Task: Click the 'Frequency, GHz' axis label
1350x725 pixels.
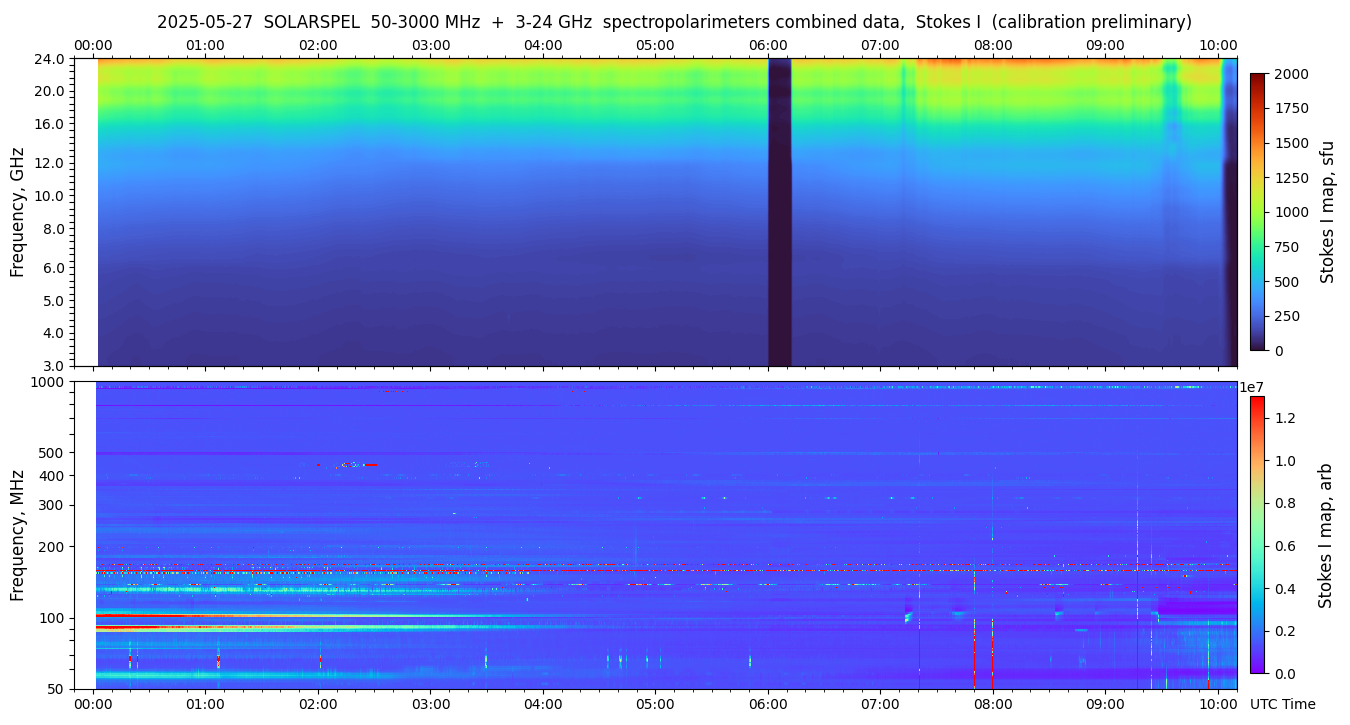Action: point(17,212)
